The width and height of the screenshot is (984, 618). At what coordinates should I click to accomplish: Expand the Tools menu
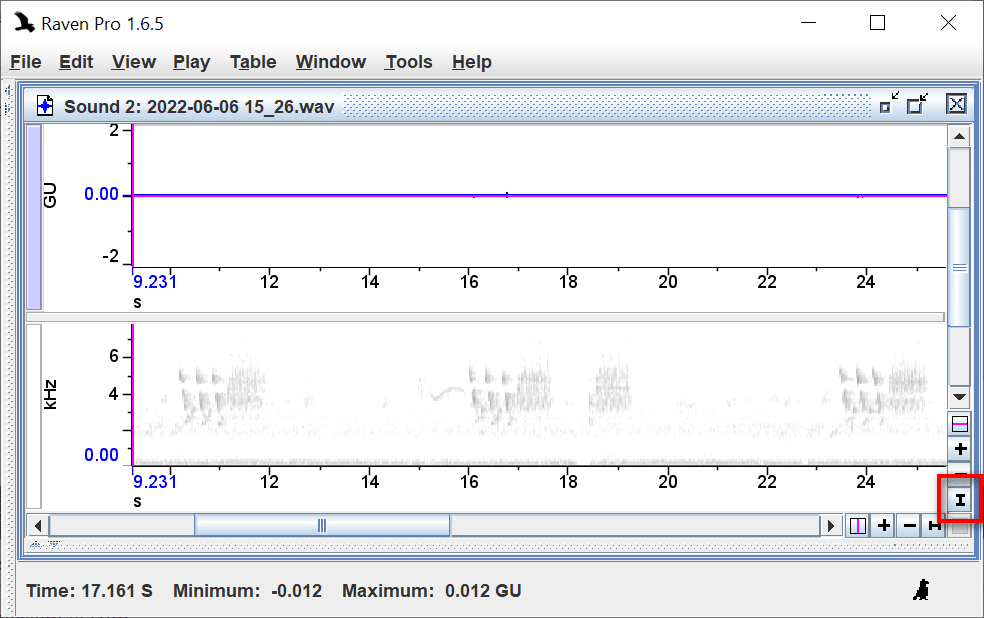click(x=408, y=62)
